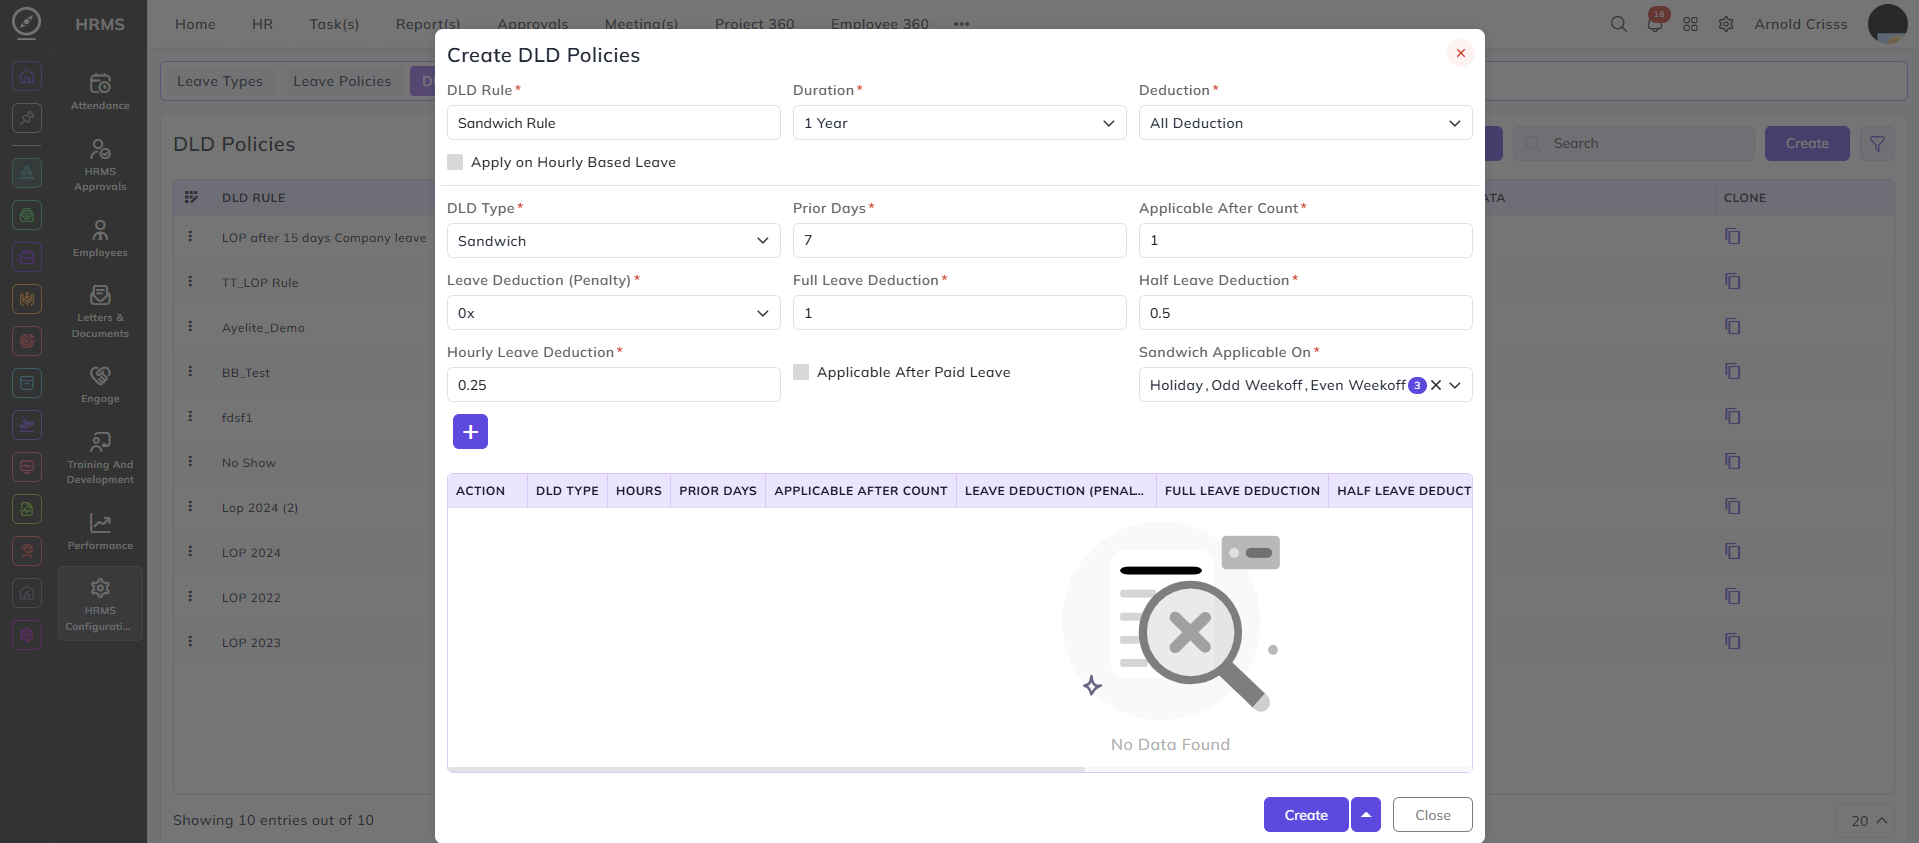Open the LOP 2024 policy link
1919x843 pixels.
[x=251, y=553]
